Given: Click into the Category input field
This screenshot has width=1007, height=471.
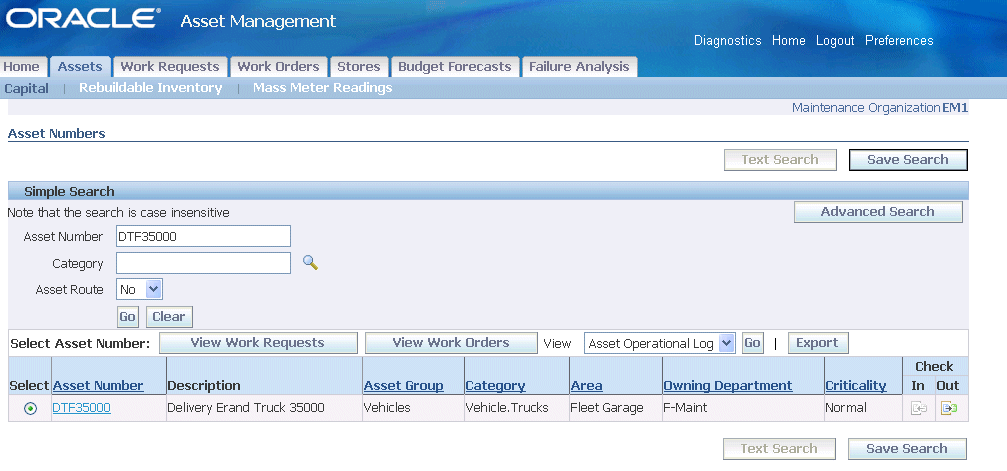Looking at the screenshot, I should tap(203, 263).
